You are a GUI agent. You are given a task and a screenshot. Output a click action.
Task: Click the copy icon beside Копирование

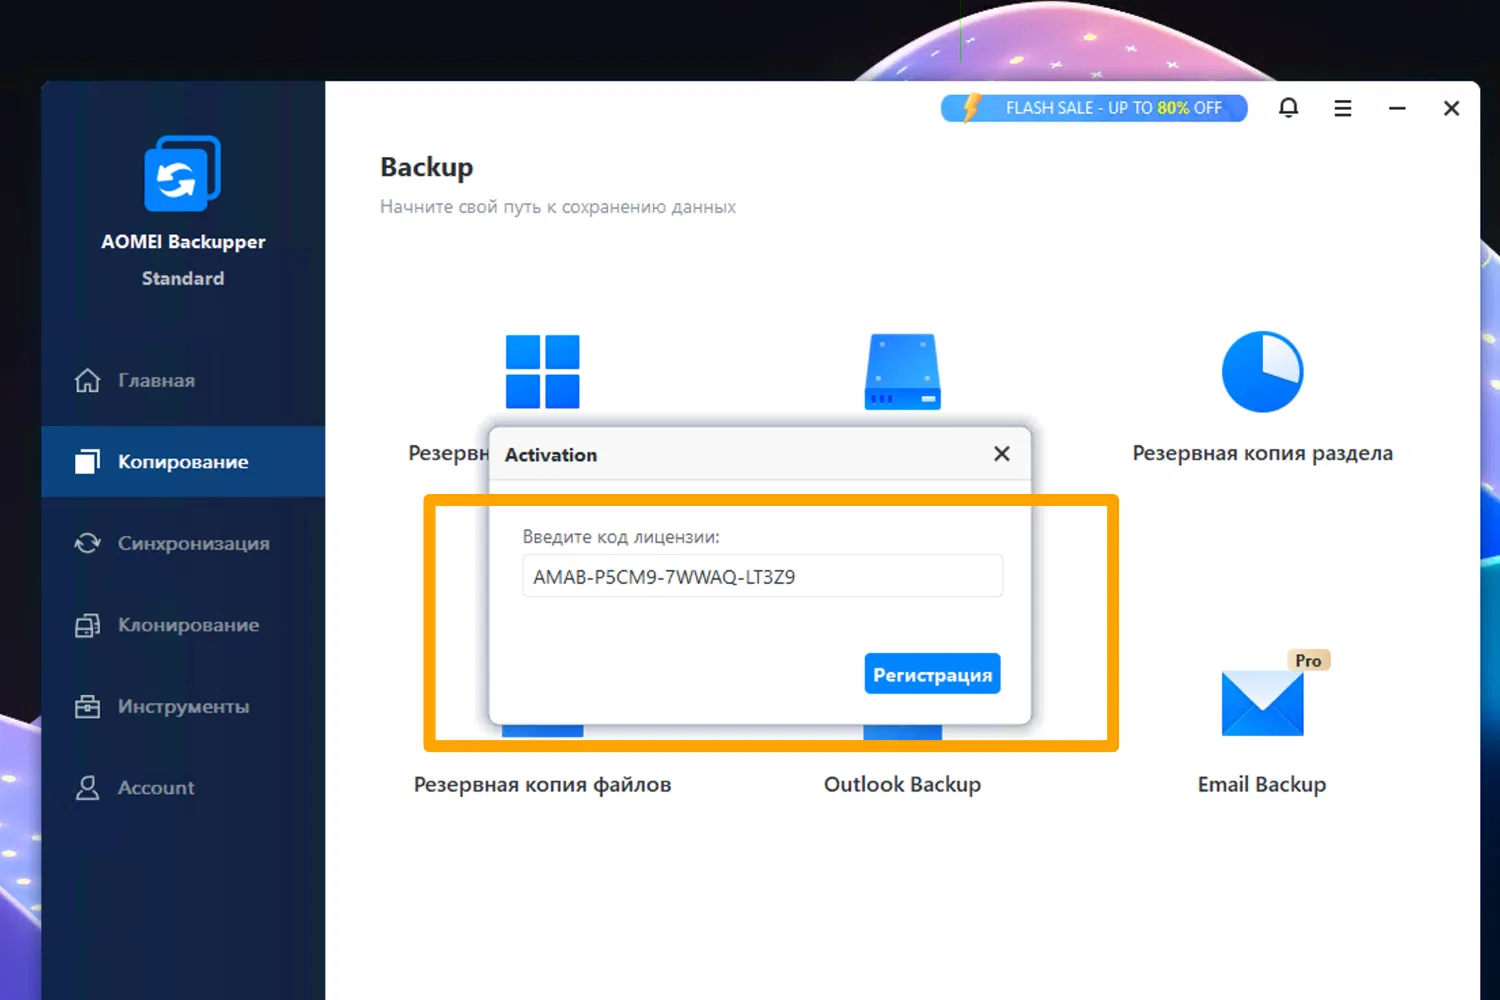click(x=88, y=461)
